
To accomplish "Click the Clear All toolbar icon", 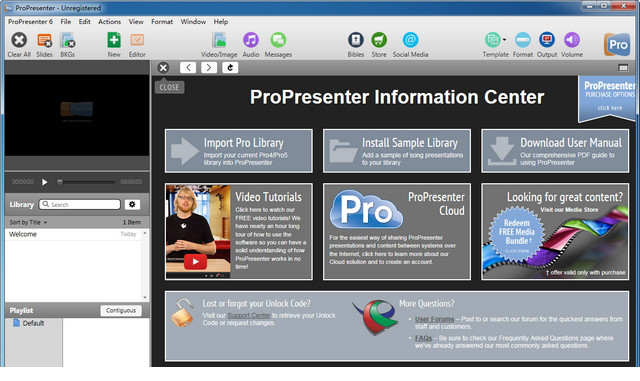I will pos(19,40).
